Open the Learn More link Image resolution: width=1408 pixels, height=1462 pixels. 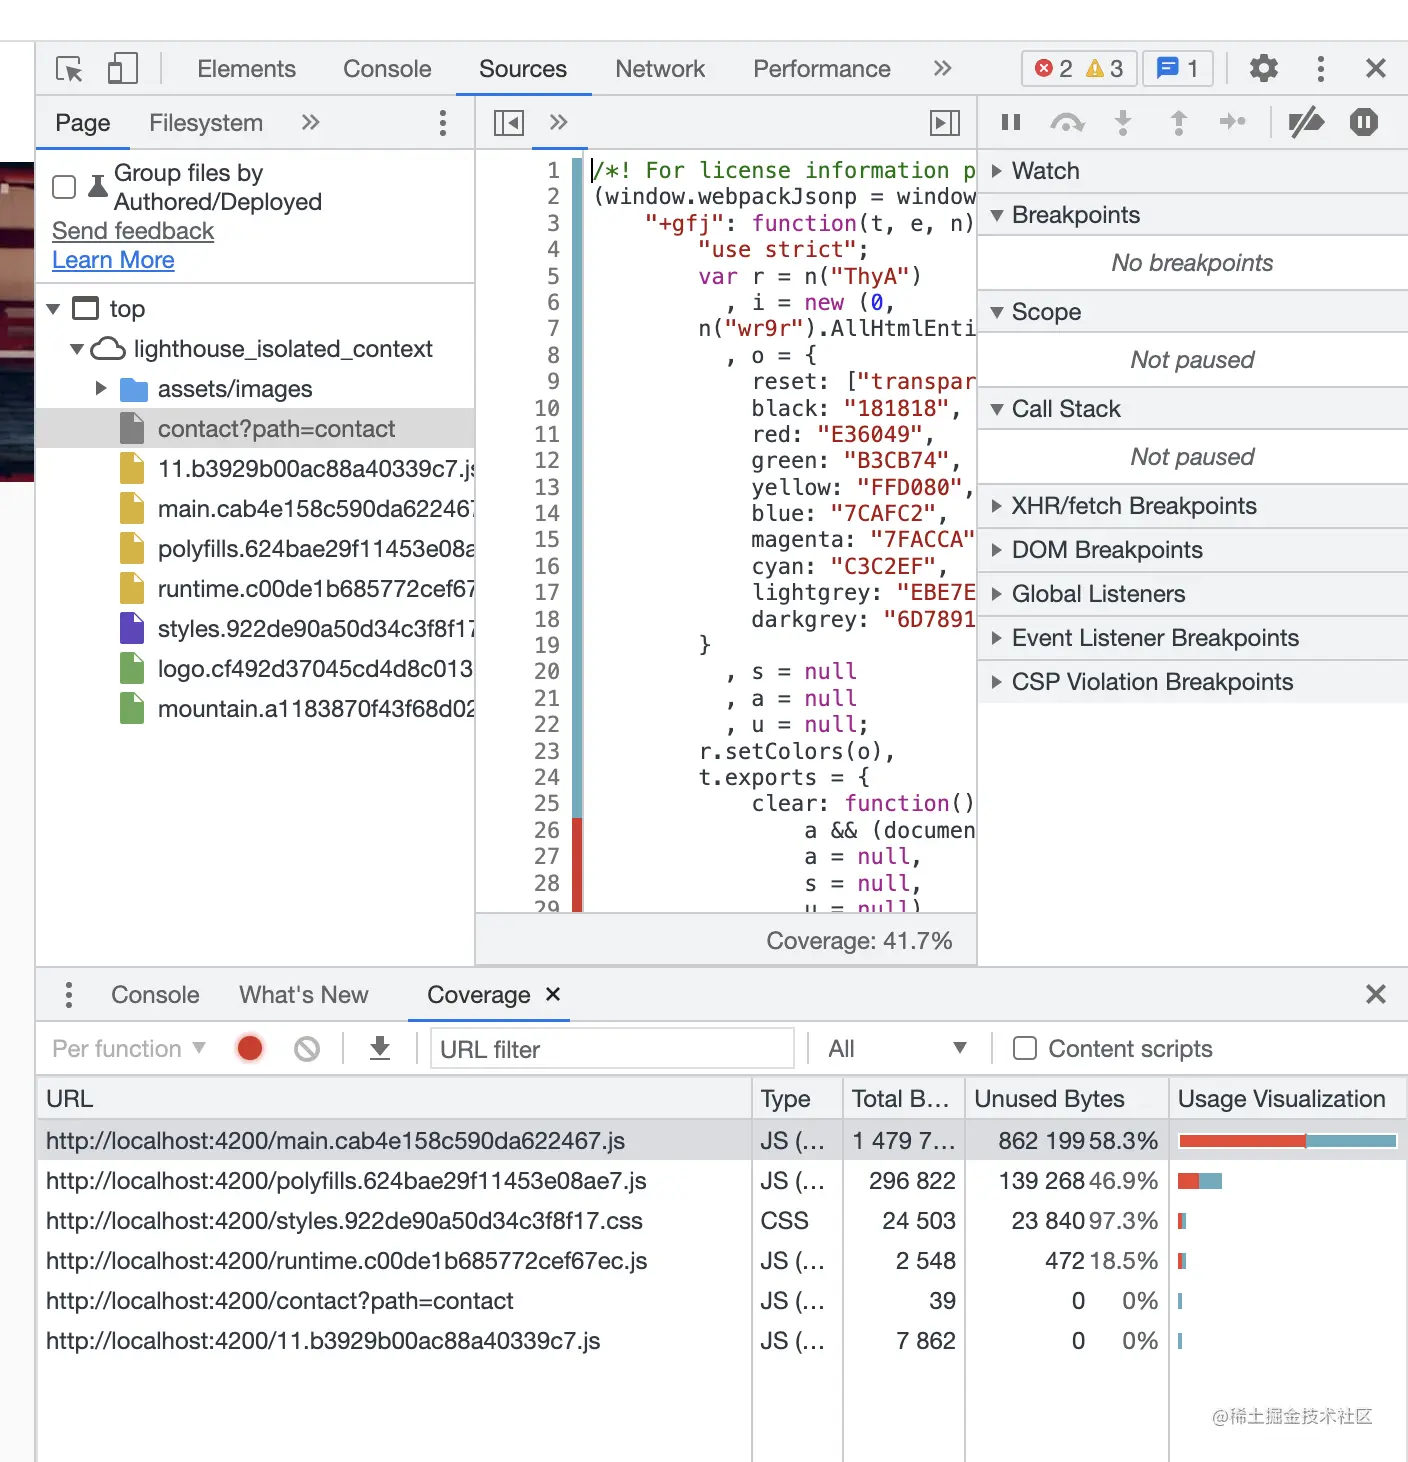click(113, 260)
